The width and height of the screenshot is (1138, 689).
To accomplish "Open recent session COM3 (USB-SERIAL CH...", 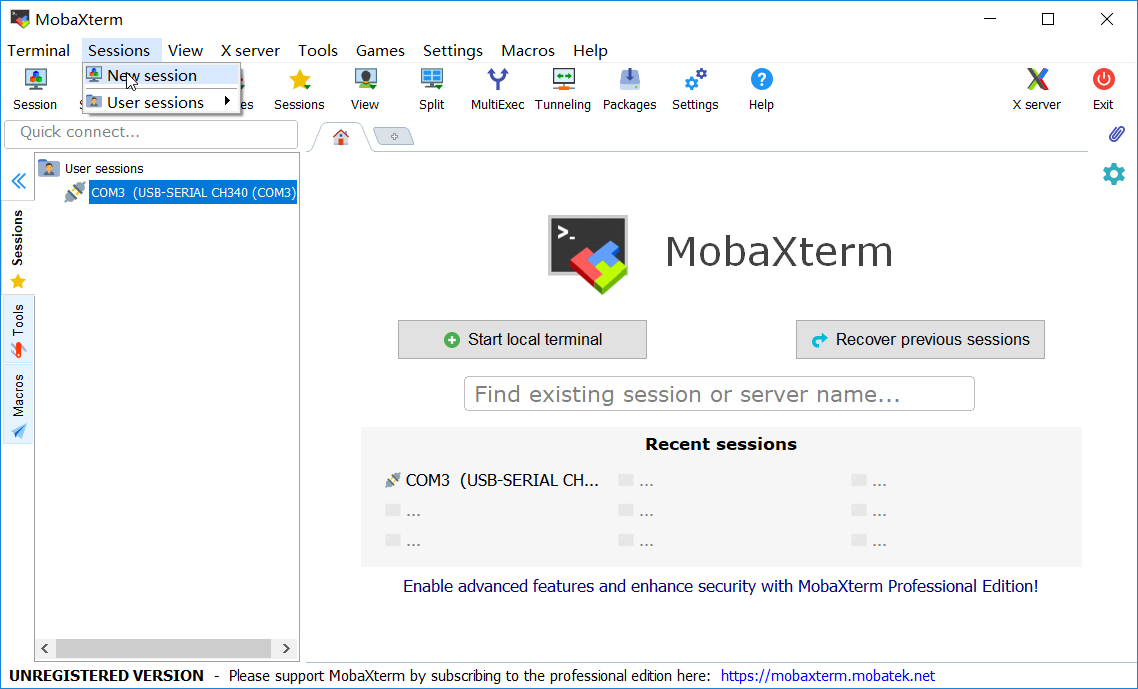I will (492, 481).
